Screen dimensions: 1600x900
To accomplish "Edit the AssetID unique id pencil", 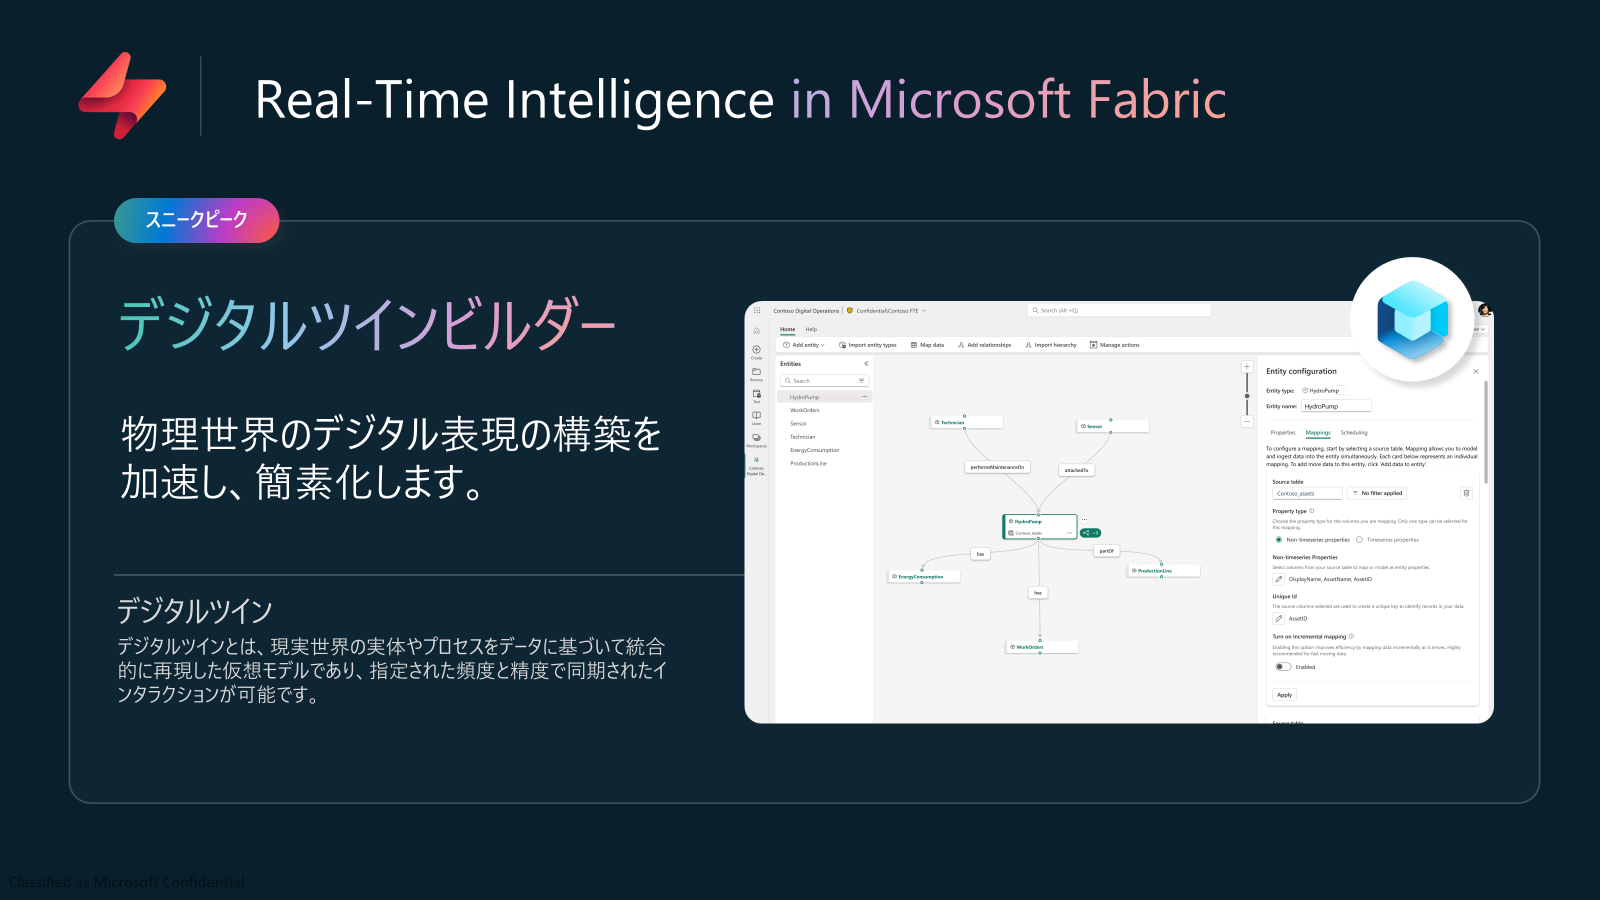I will 1279,618.
